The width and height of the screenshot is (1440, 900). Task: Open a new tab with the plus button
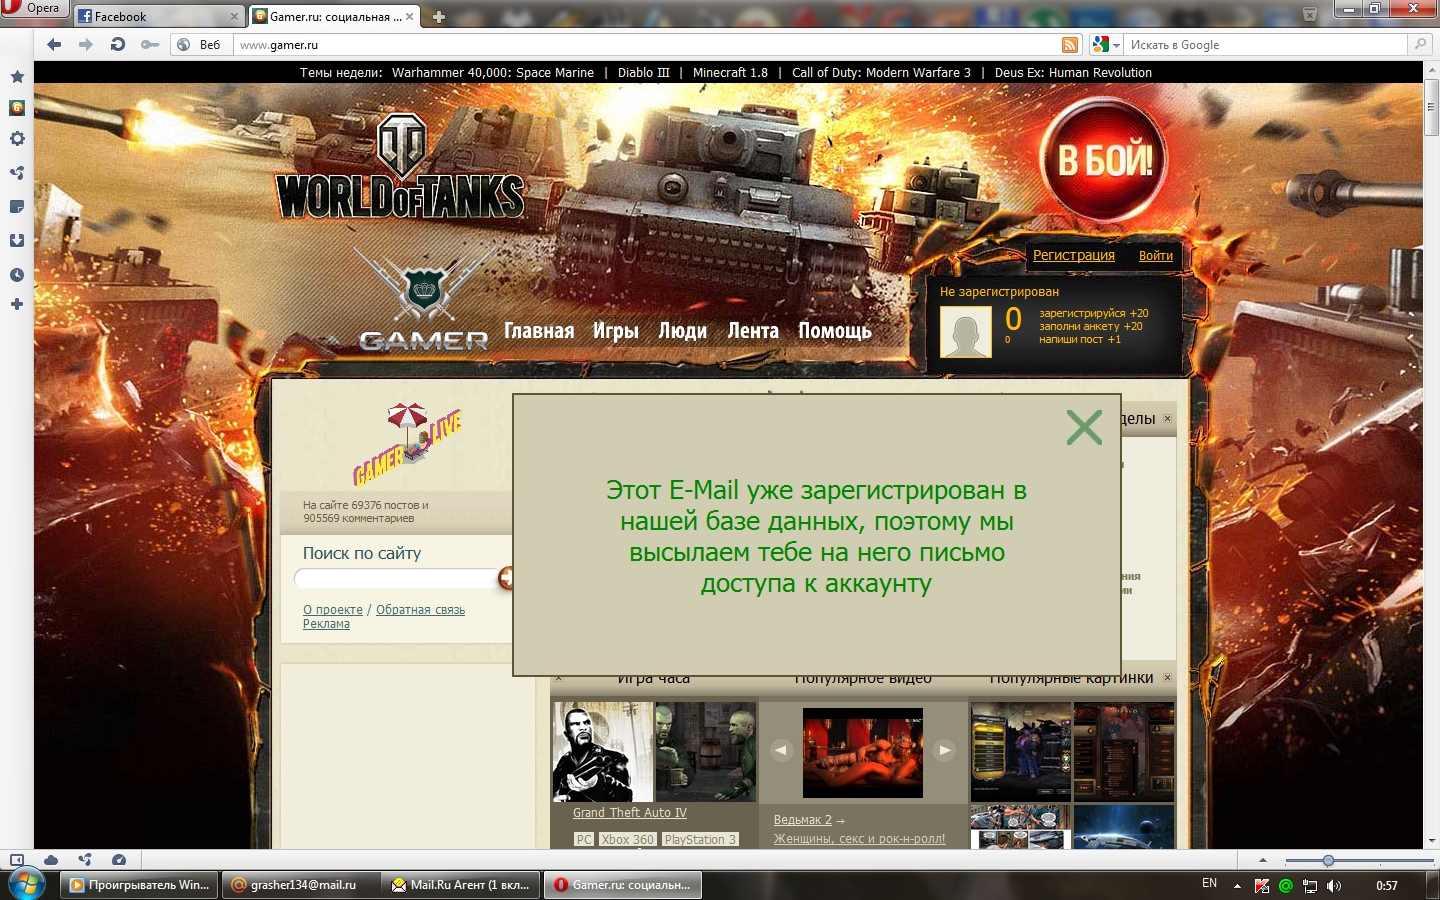[x=438, y=16]
